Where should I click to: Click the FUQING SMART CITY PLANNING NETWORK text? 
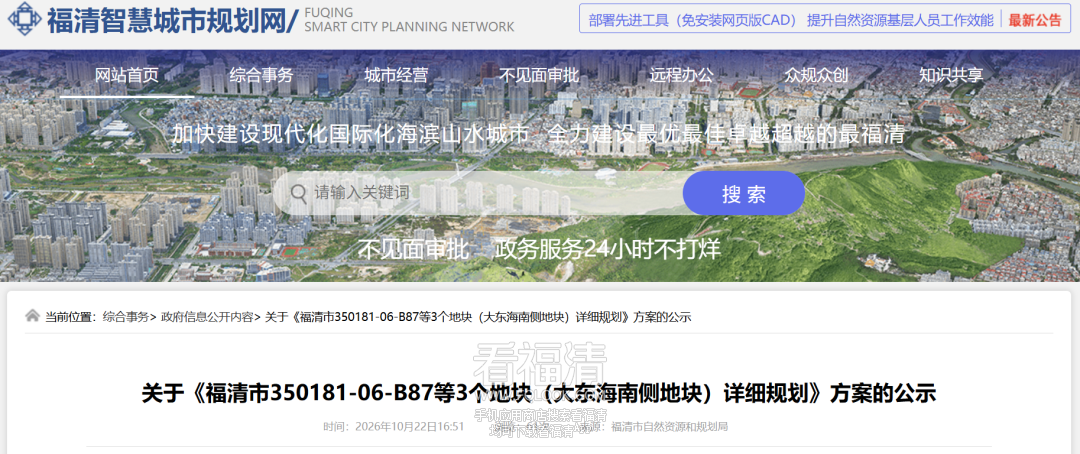click(409, 20)
